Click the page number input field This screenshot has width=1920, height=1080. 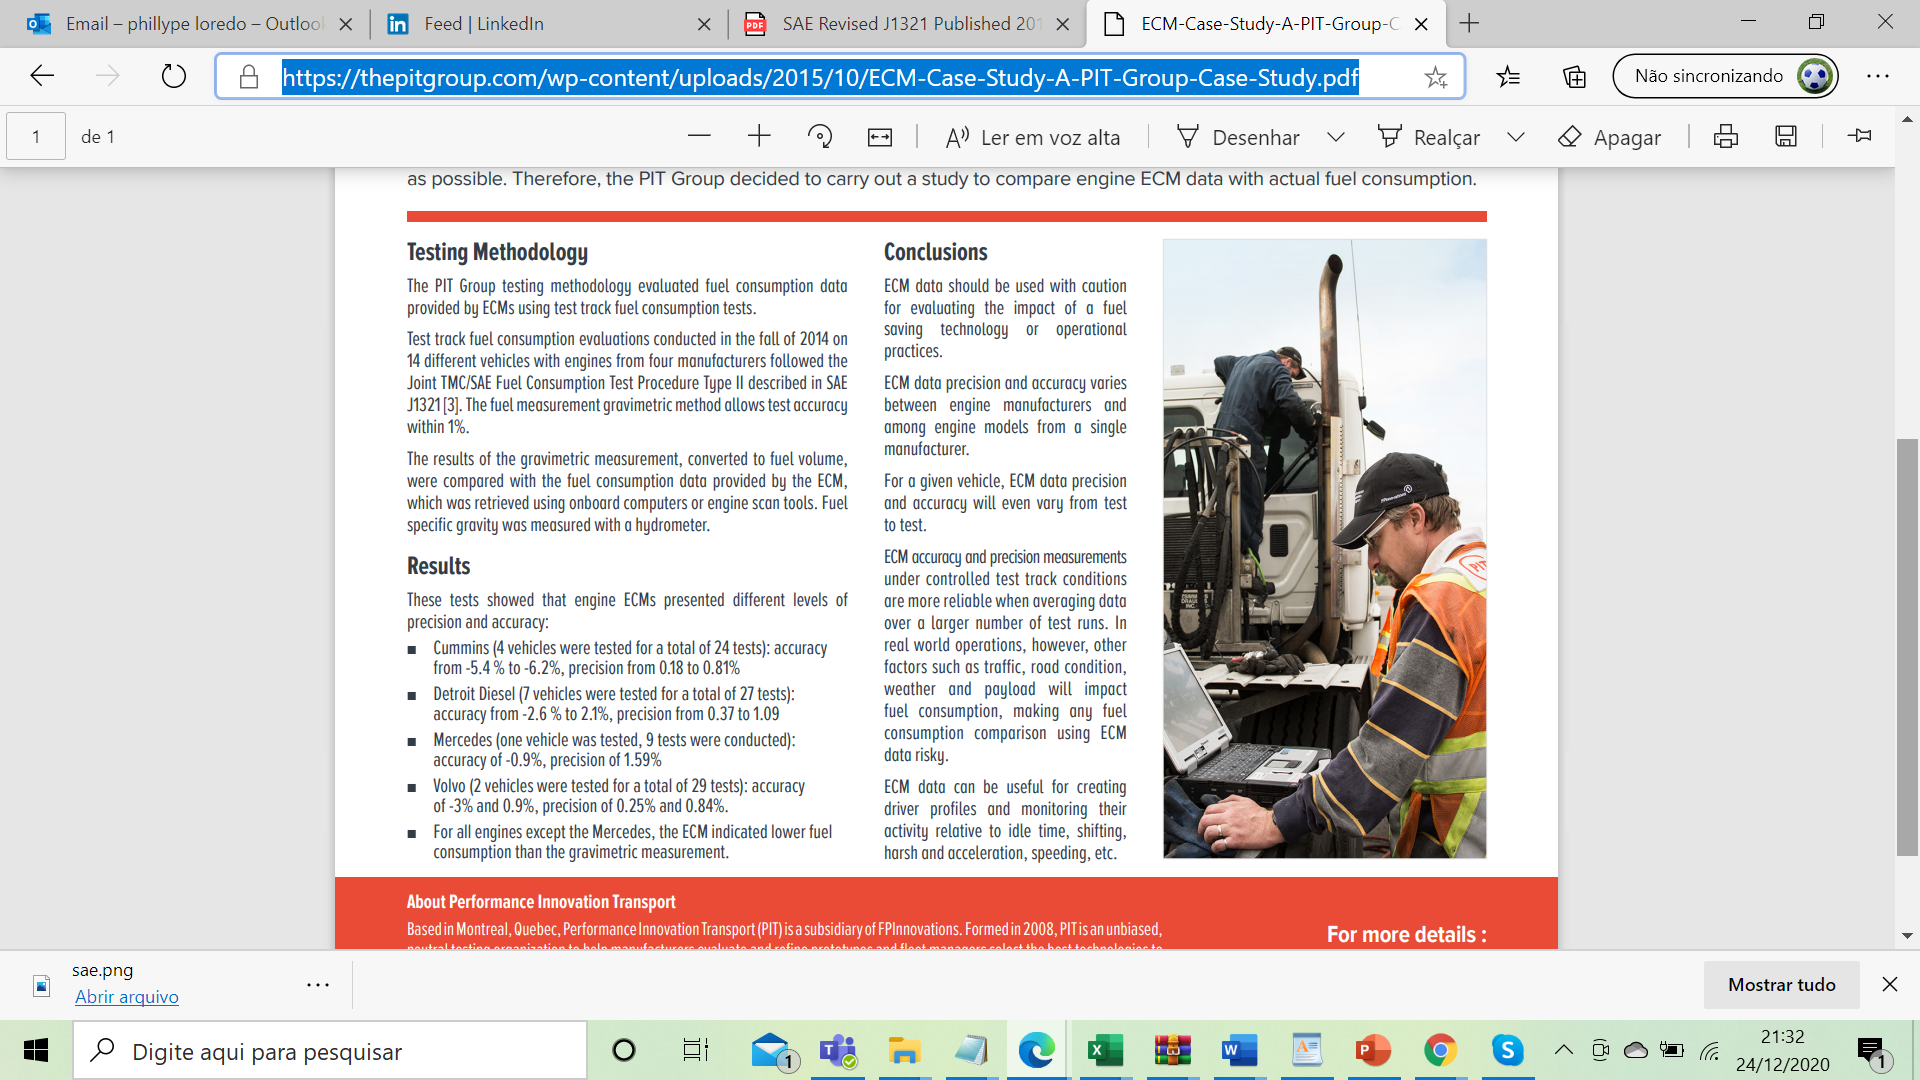(x=36, y=137)
